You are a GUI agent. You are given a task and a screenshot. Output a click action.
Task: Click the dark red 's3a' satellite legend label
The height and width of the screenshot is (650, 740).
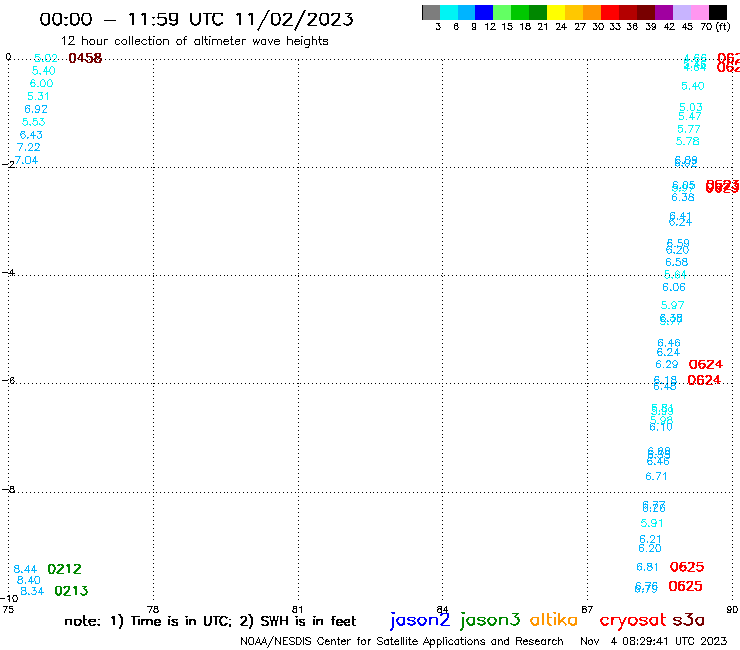click(x=689, y=620)
